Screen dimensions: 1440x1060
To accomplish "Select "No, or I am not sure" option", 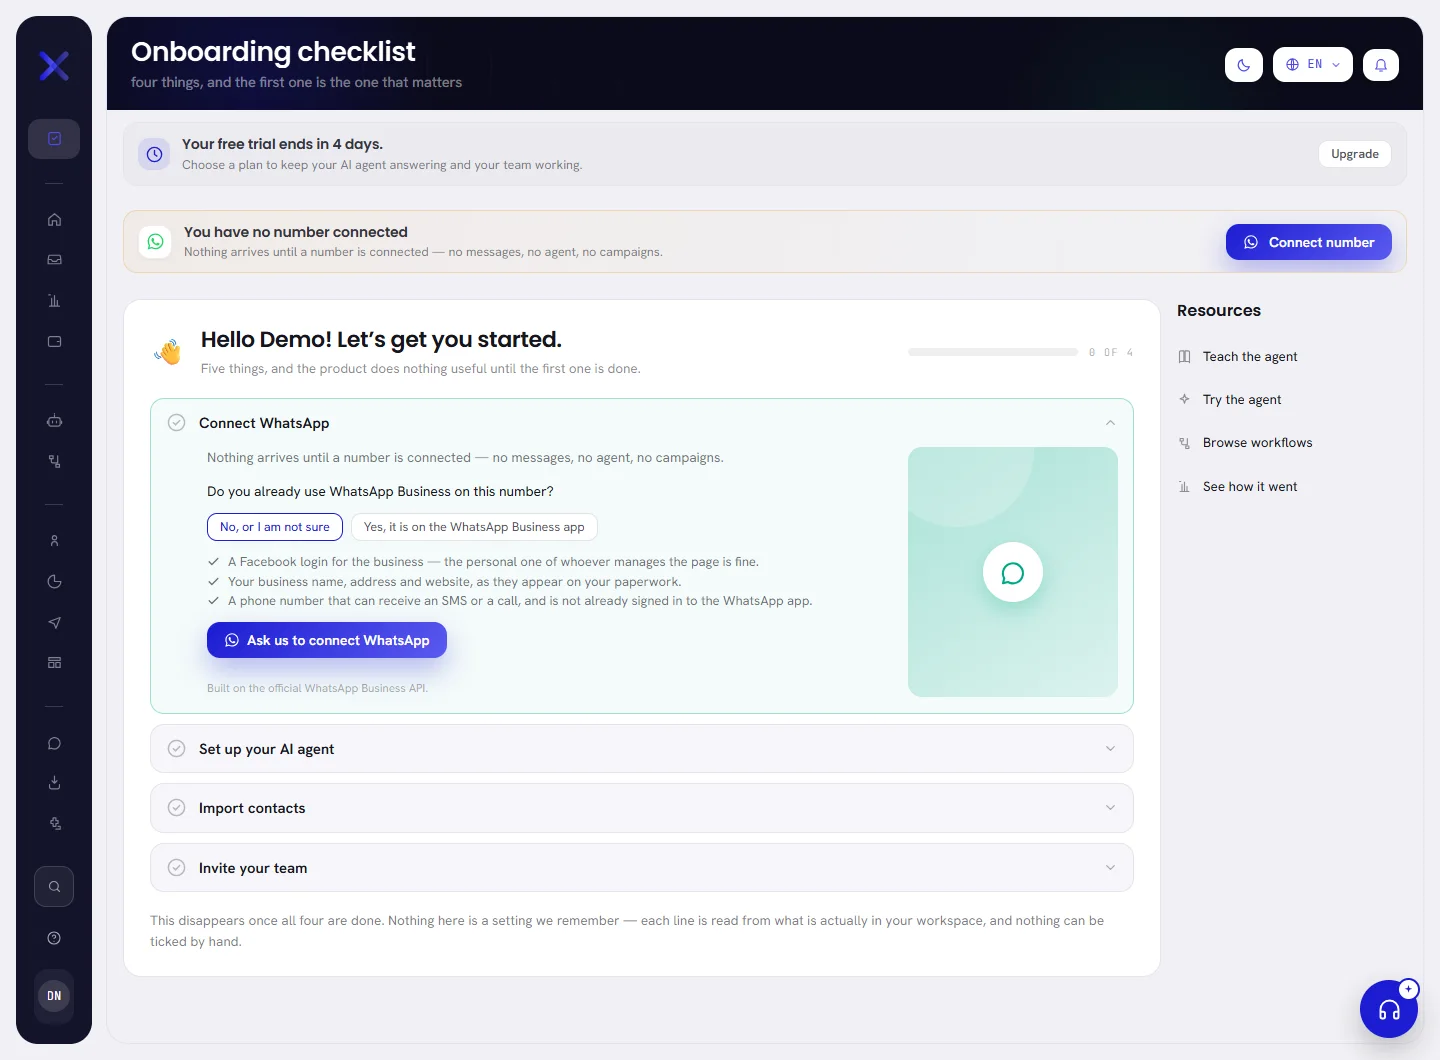I will [x=275, y=527].
